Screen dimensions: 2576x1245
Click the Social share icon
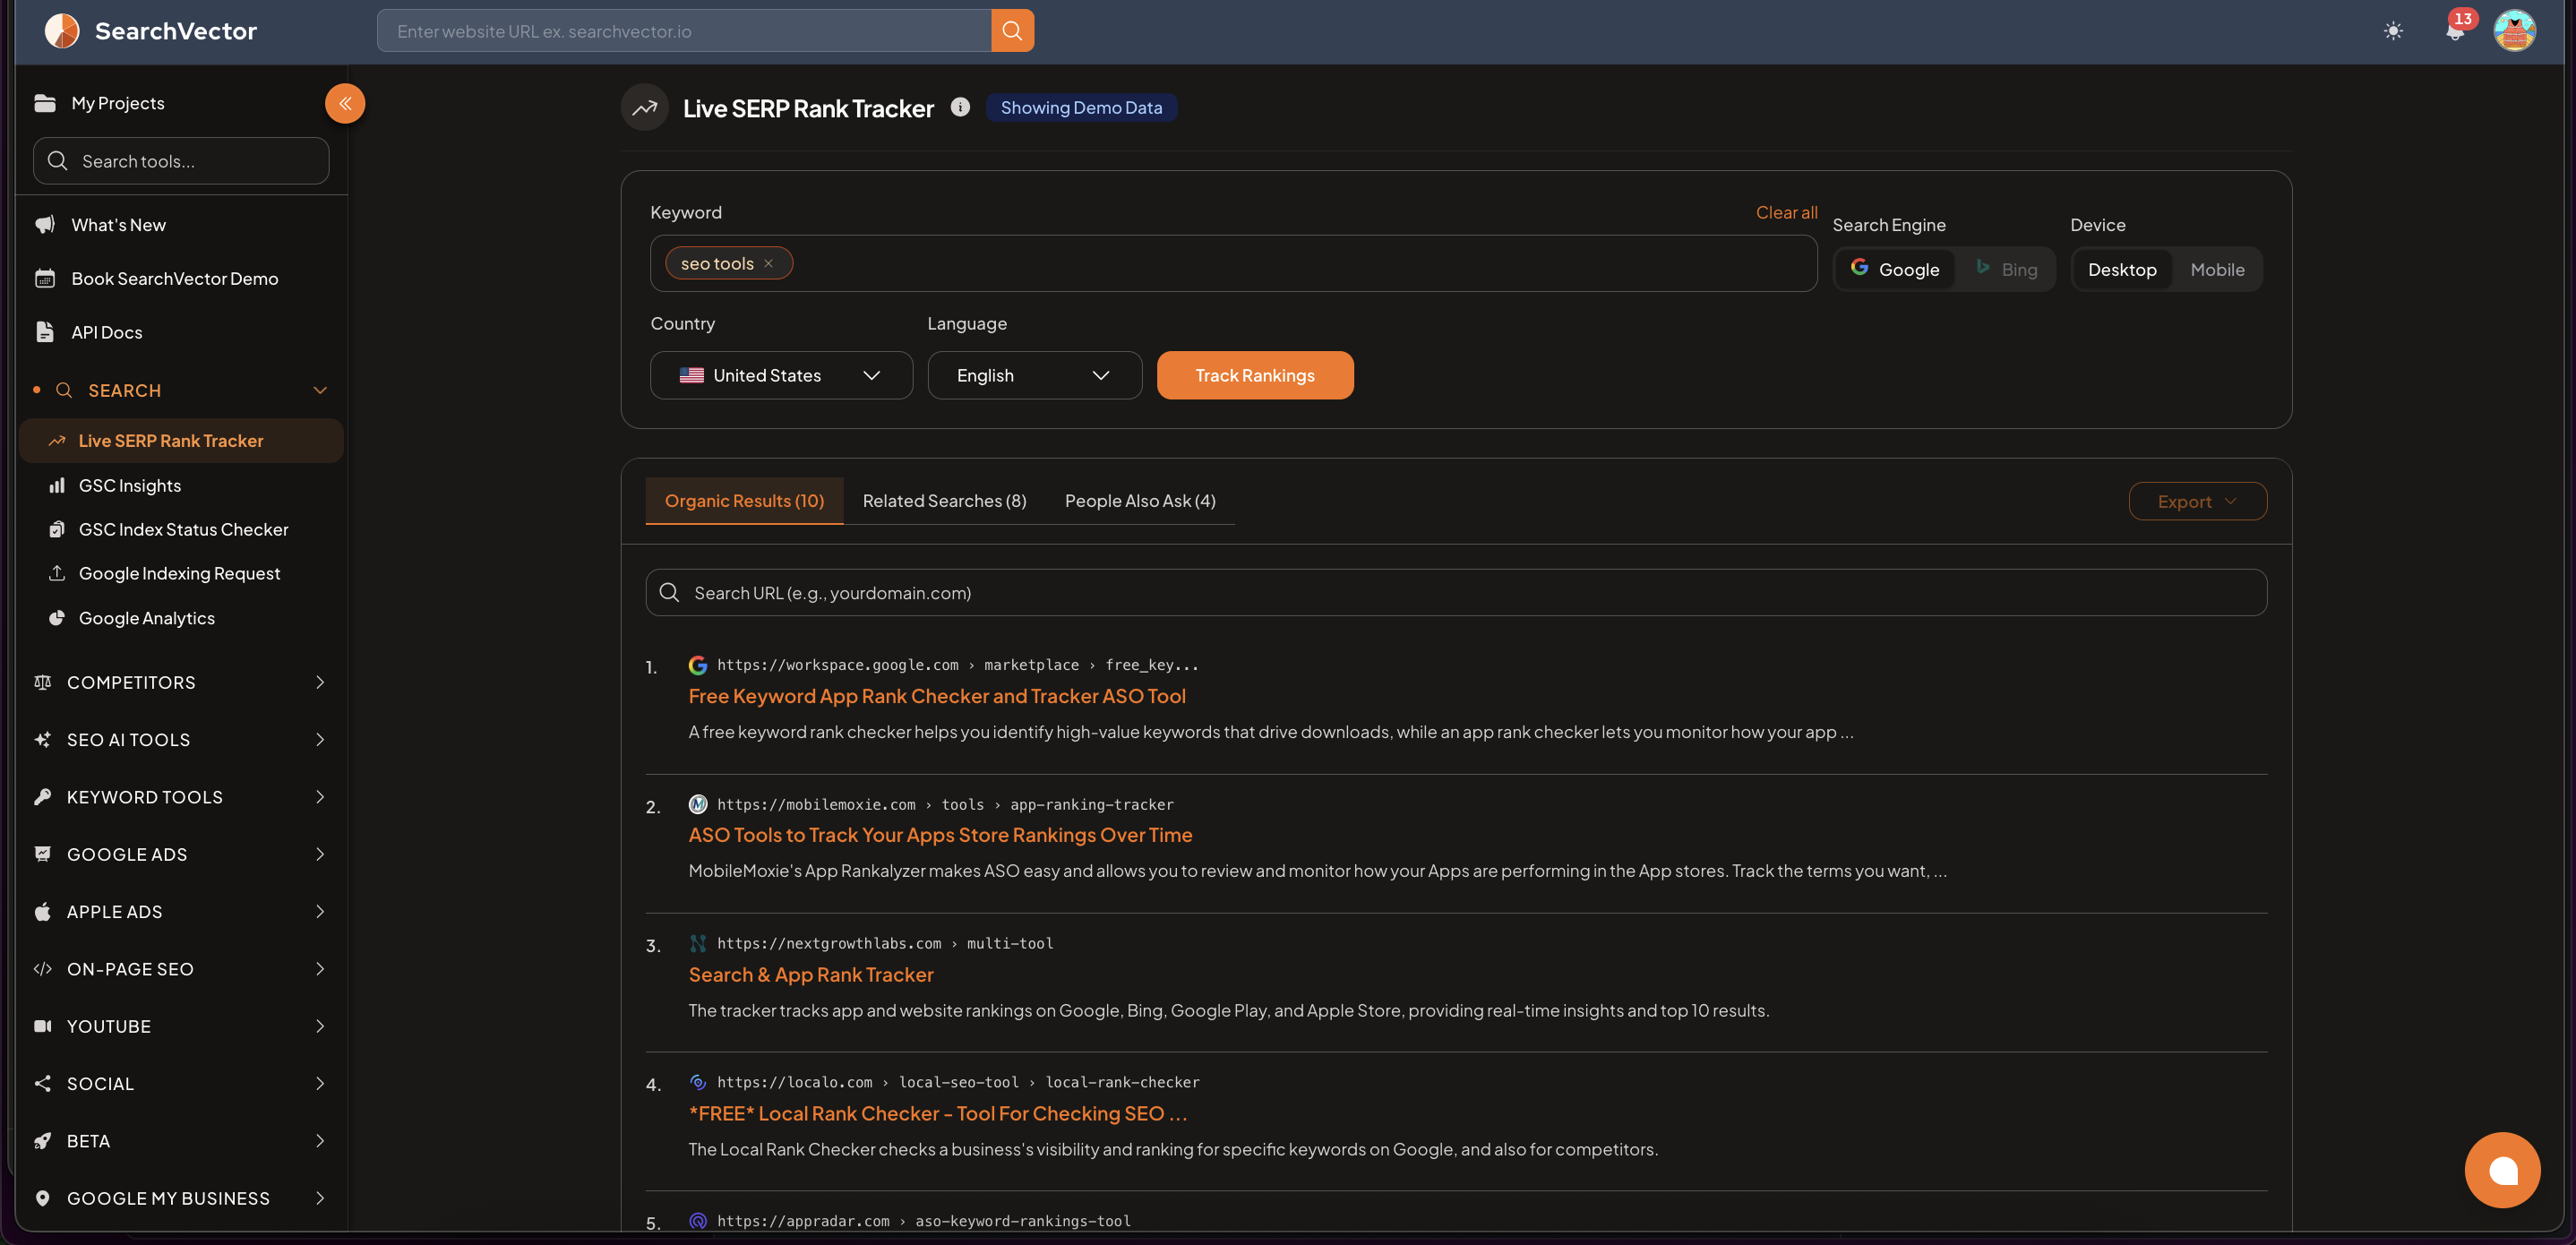click(43, 1084)
